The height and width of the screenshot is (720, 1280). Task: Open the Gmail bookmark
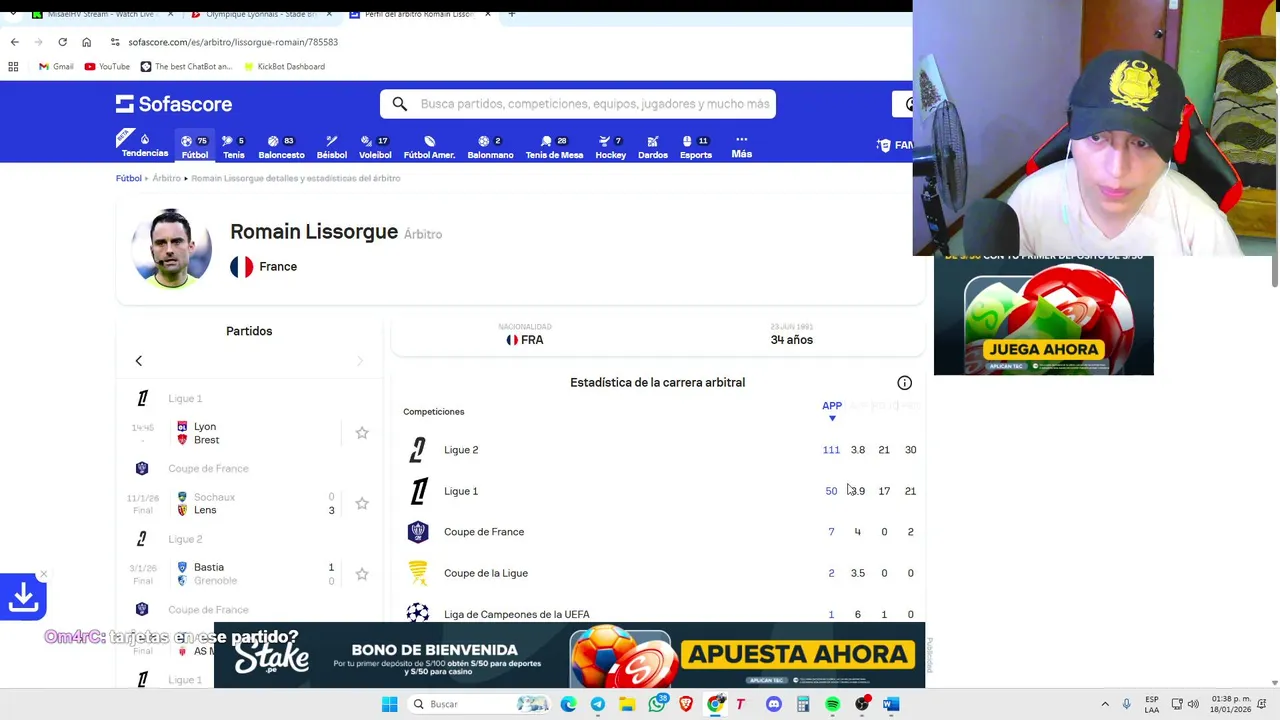[x=56, y=66]
